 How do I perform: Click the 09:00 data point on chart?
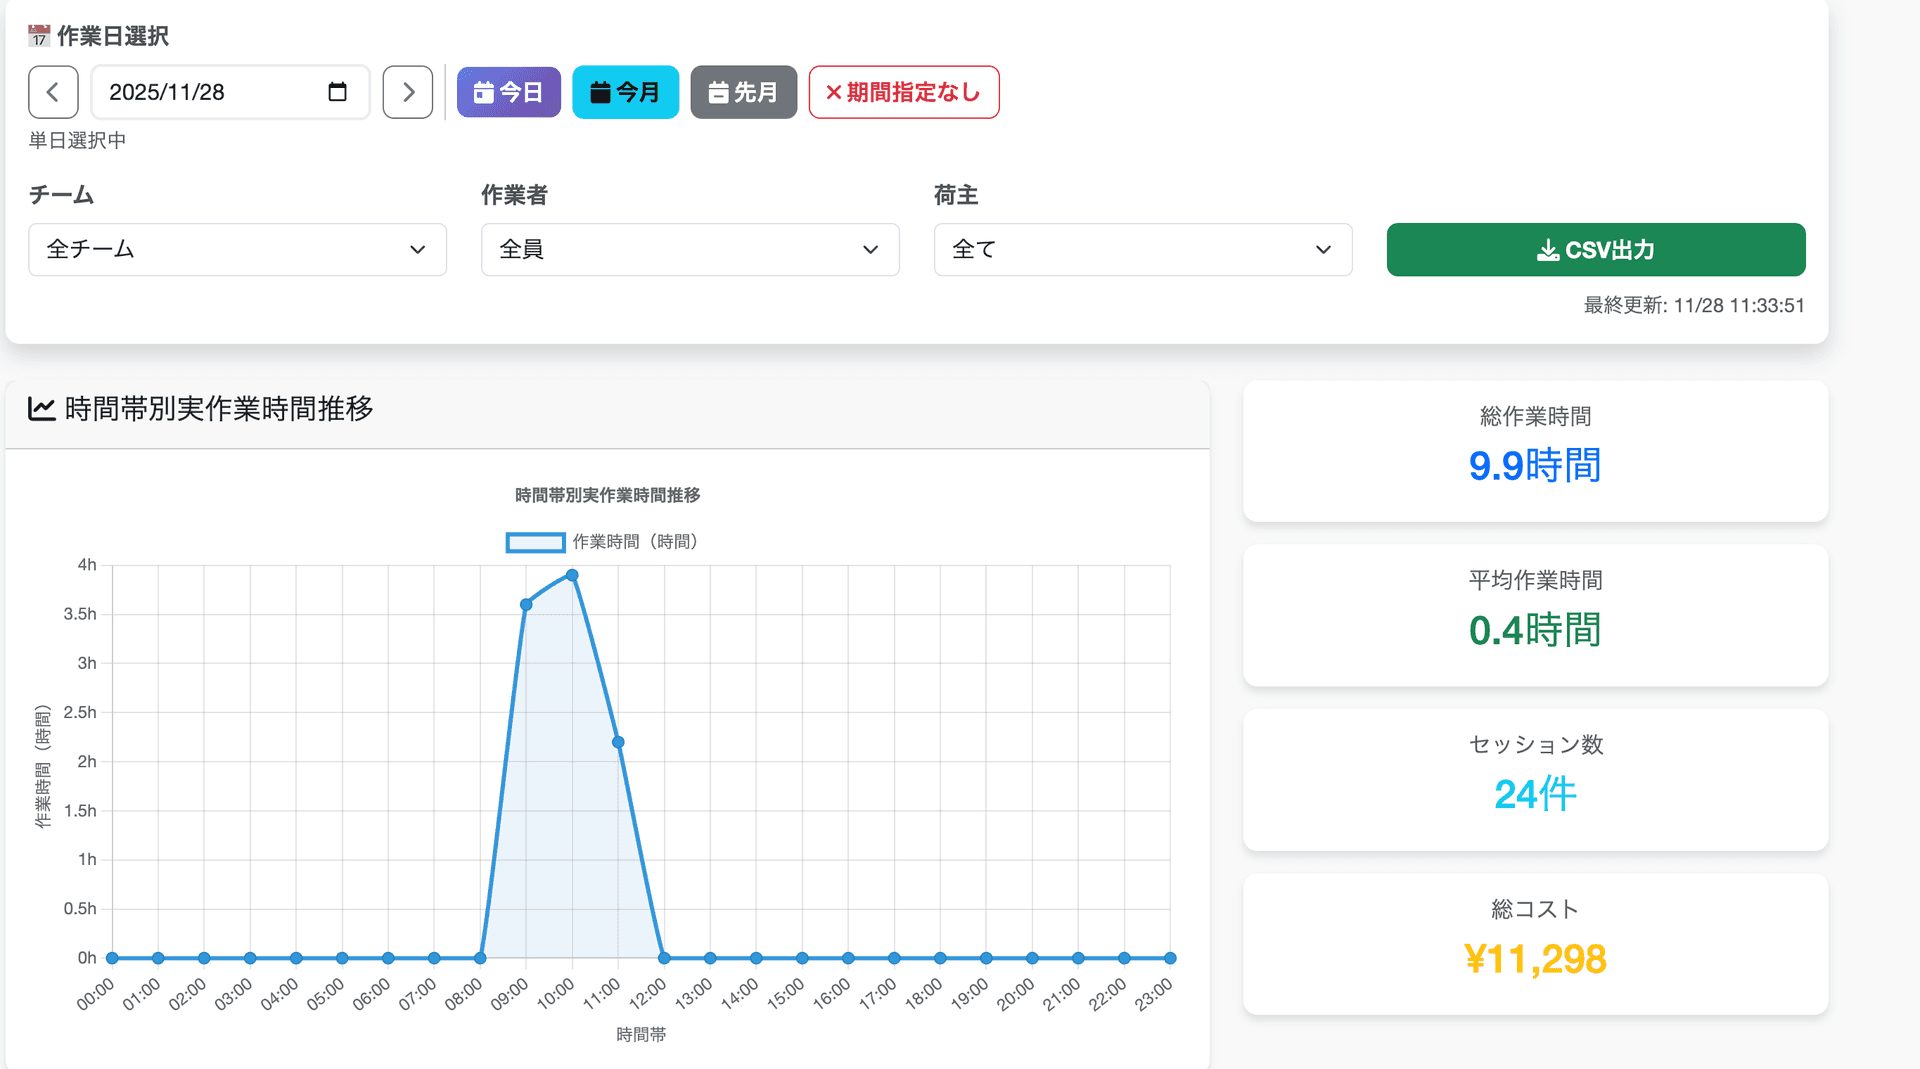526,604
